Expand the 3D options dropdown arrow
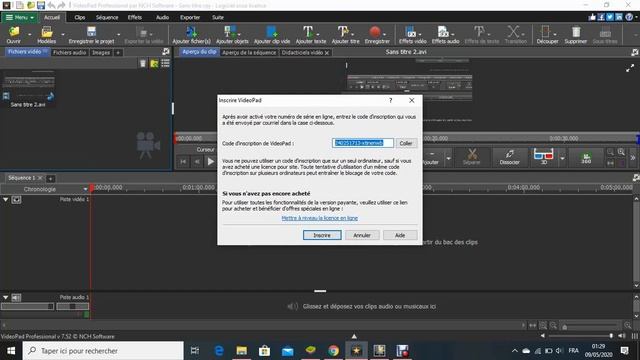The width and height of the screenshot is (640, 360). click(x=562, y=158)
